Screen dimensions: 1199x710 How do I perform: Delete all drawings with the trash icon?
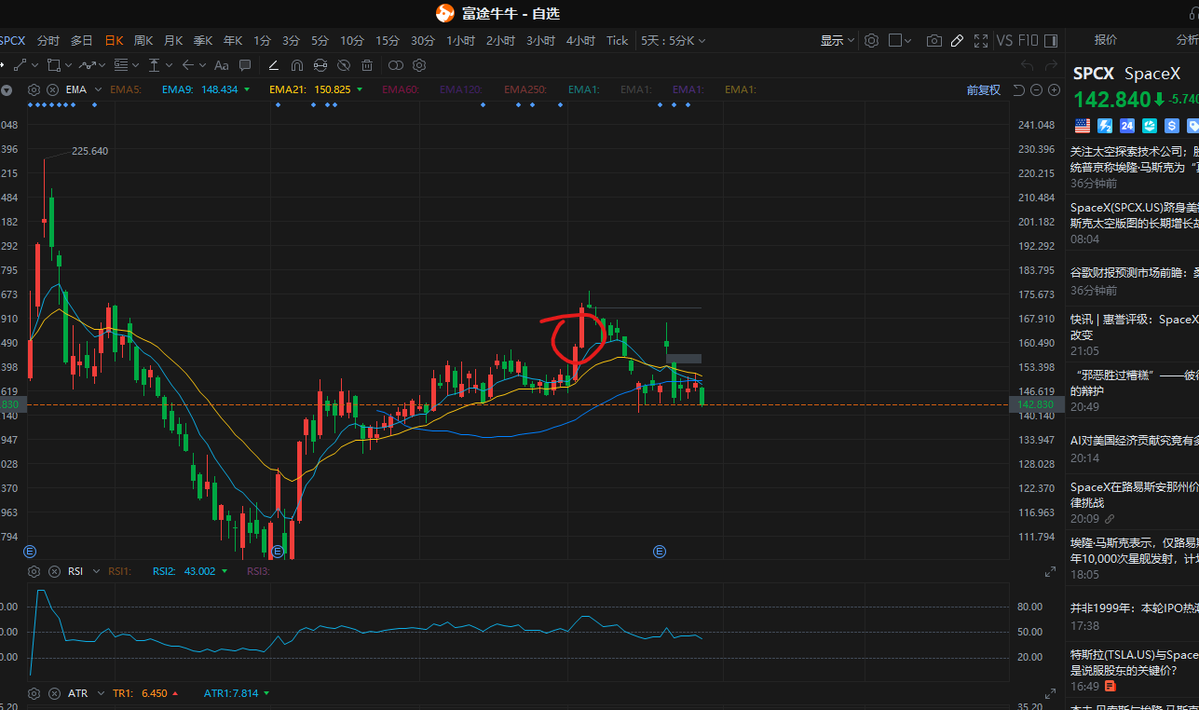pyautogui.click(x=367, y=65)
